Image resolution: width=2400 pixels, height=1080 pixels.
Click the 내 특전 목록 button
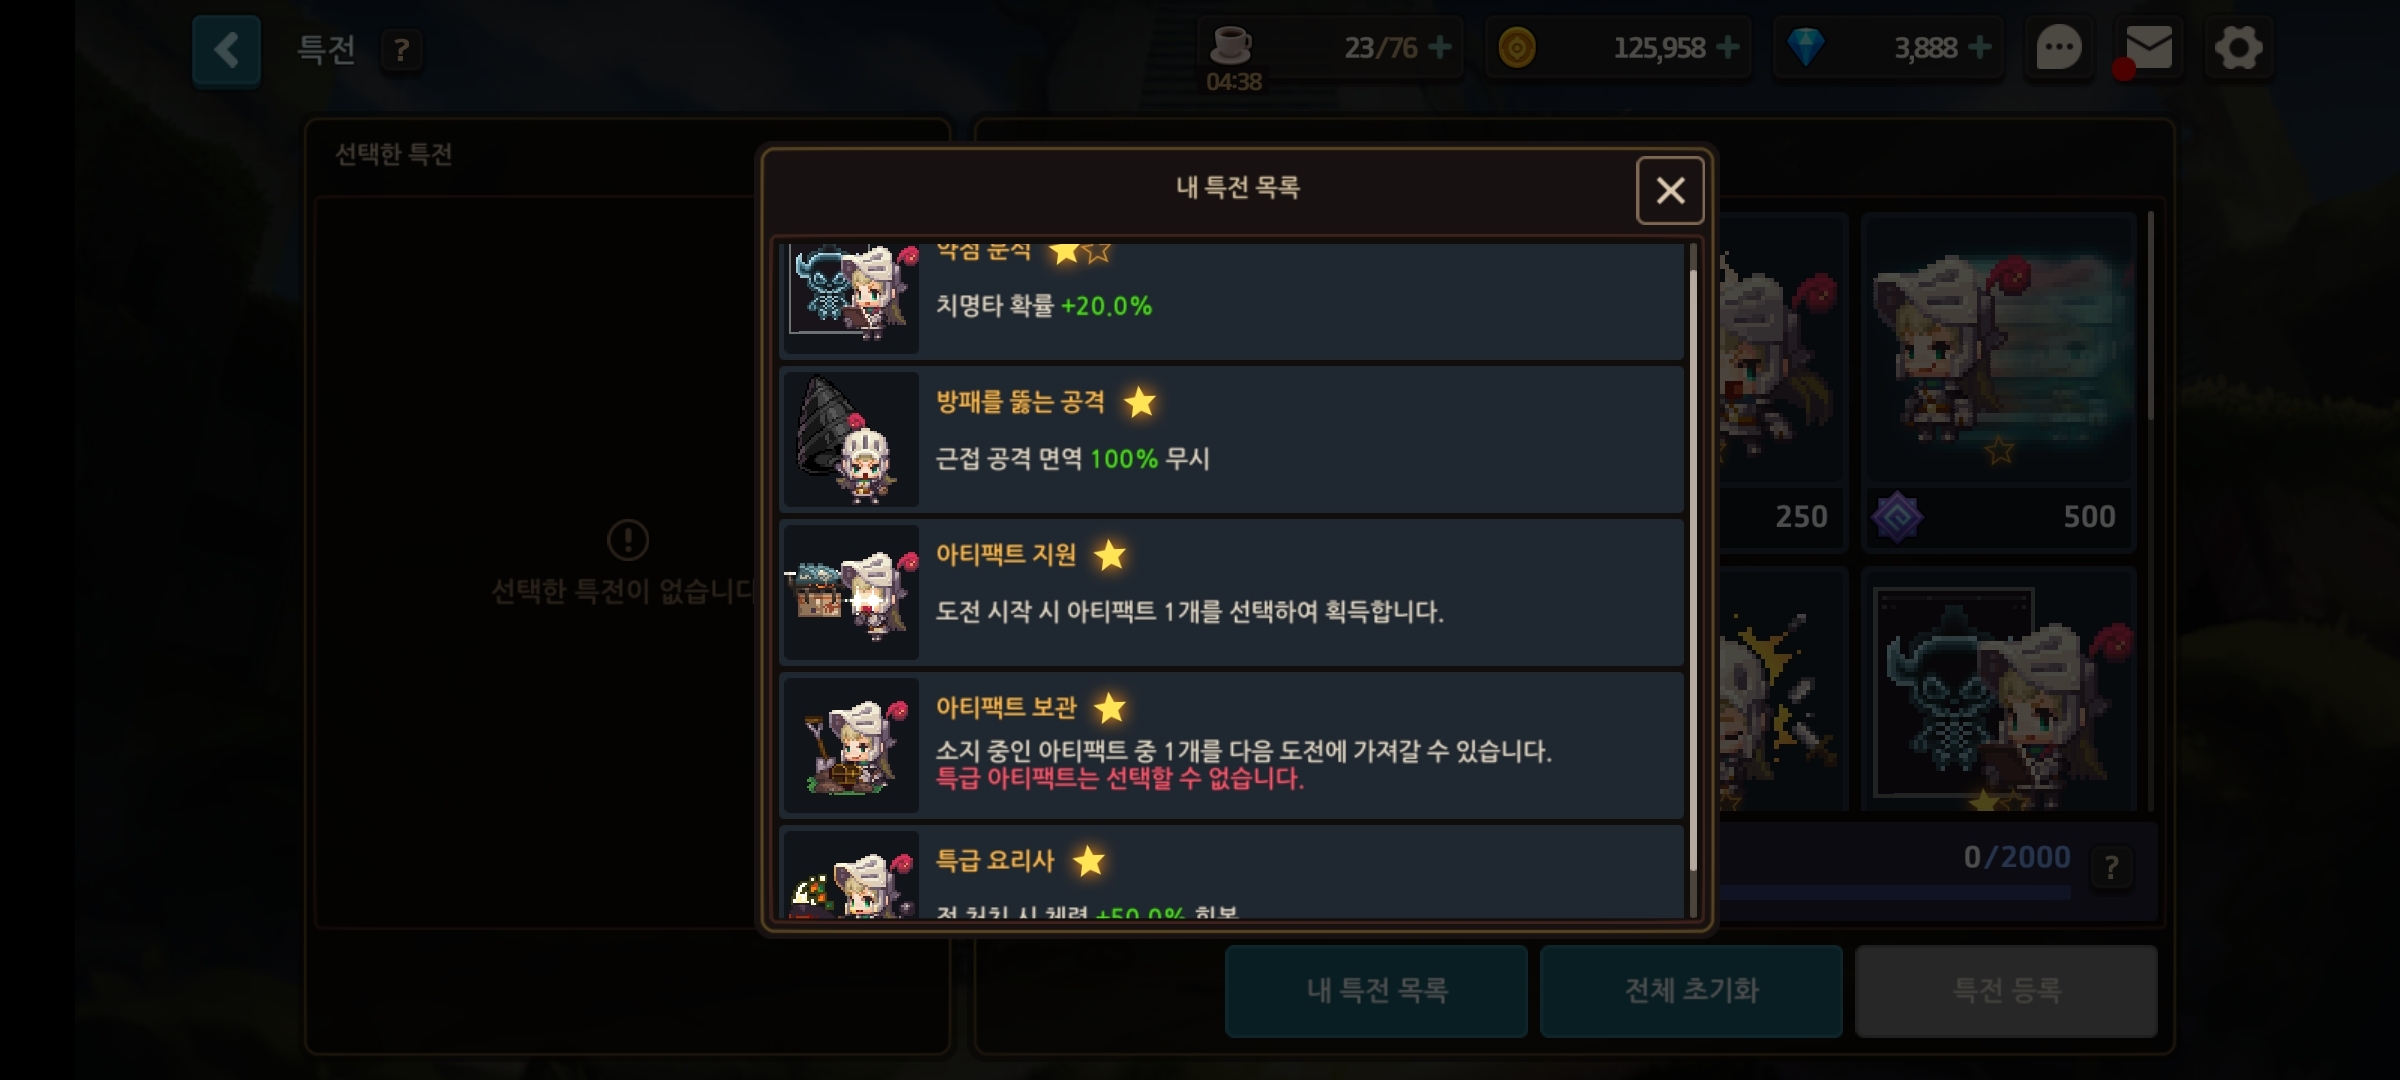pos(1376,991)
